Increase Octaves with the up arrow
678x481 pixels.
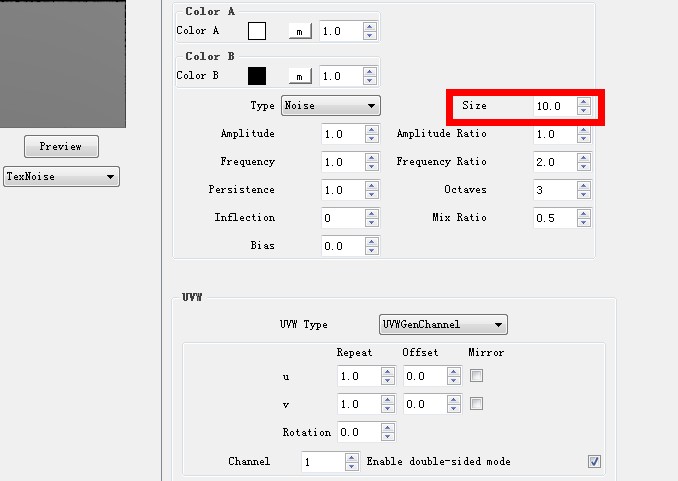(584, 186)
